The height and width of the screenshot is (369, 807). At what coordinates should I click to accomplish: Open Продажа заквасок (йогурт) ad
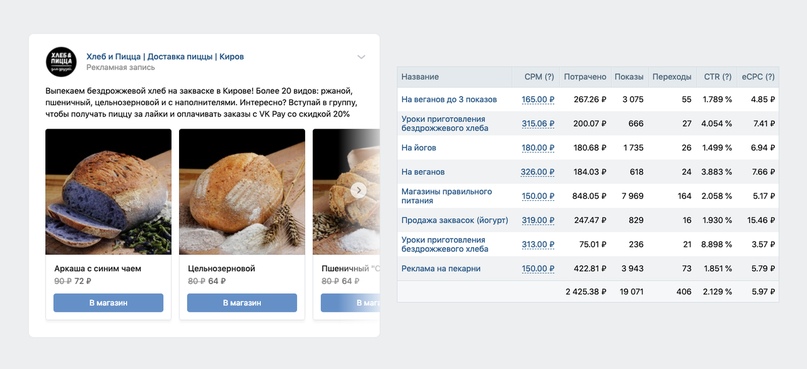click(x=455, y=220)
